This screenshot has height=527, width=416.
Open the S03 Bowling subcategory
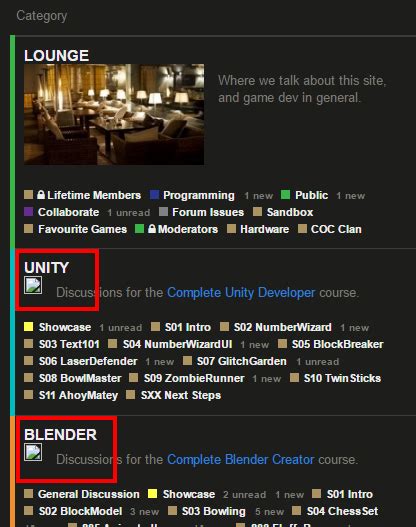point(213,511)
